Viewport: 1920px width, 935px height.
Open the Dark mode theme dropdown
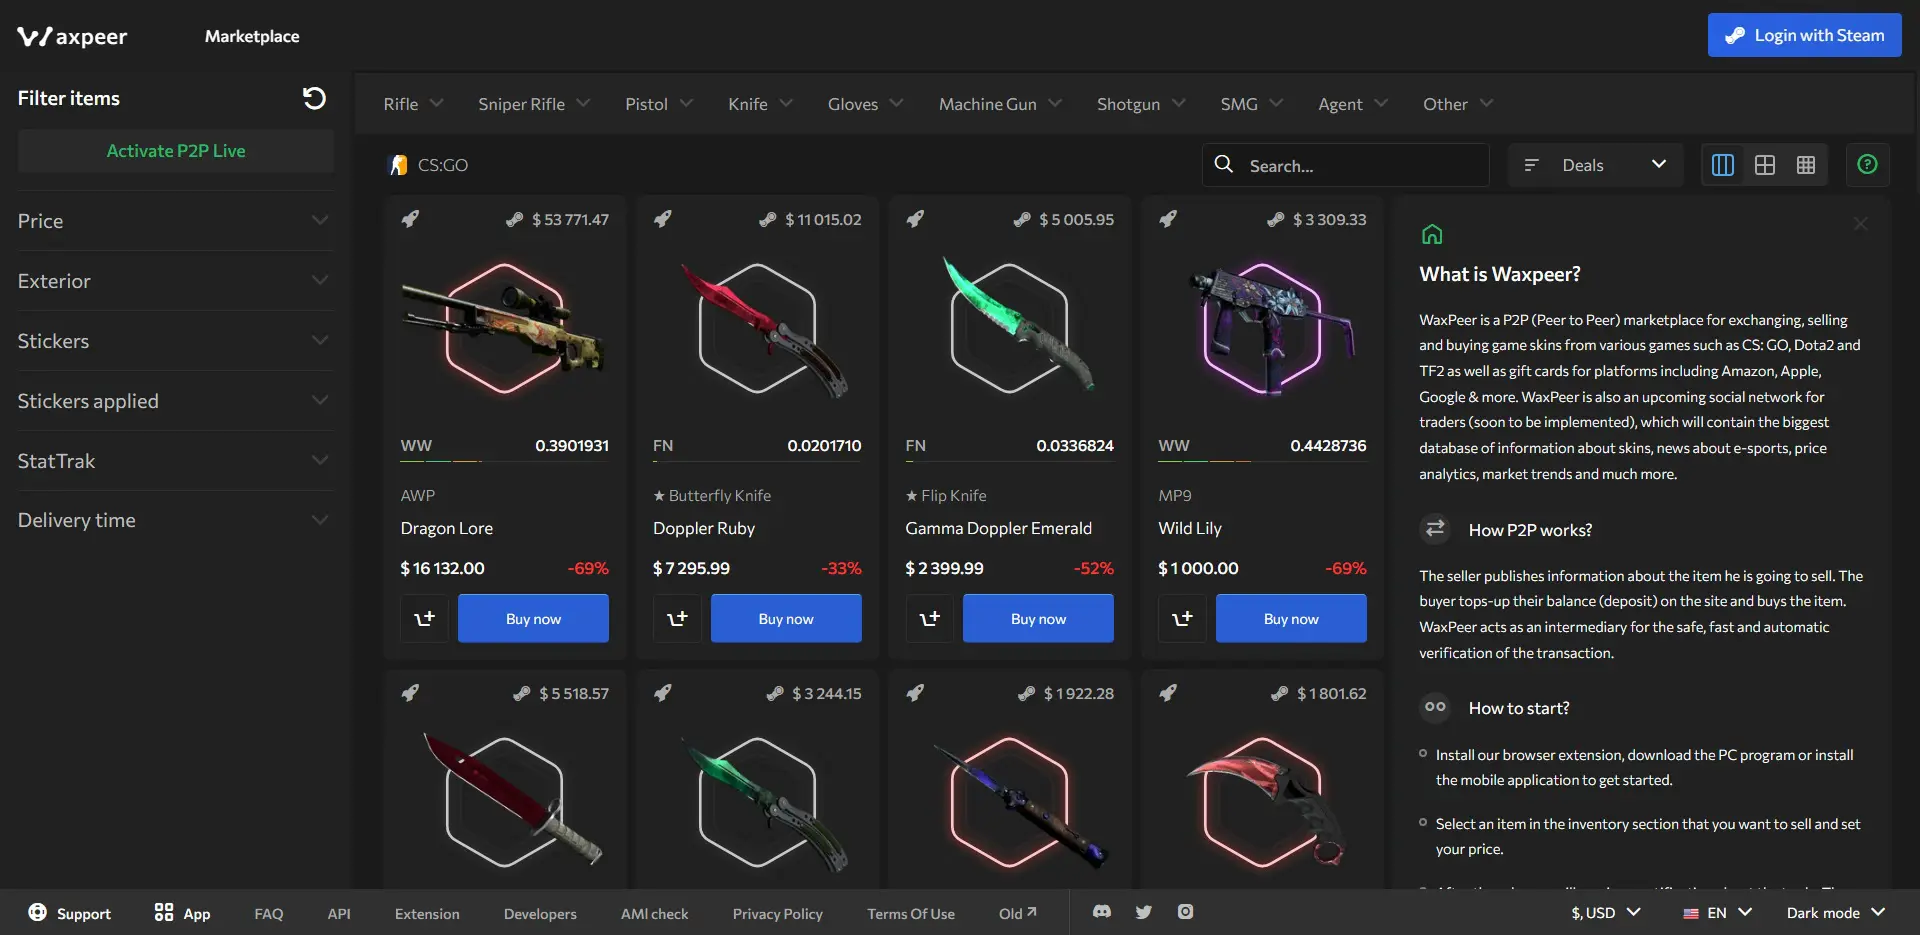[1836, 913]
